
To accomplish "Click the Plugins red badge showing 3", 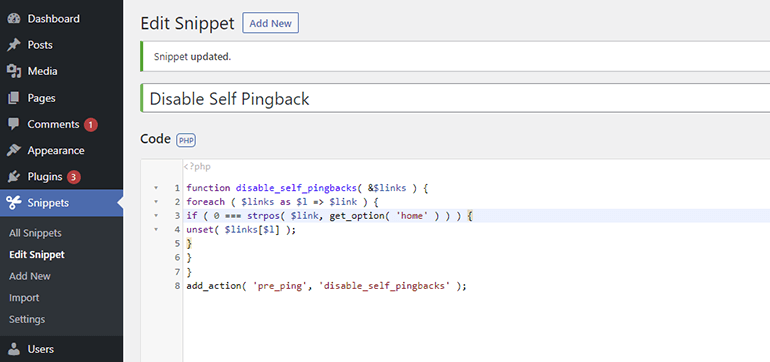I will click(74, 177).
